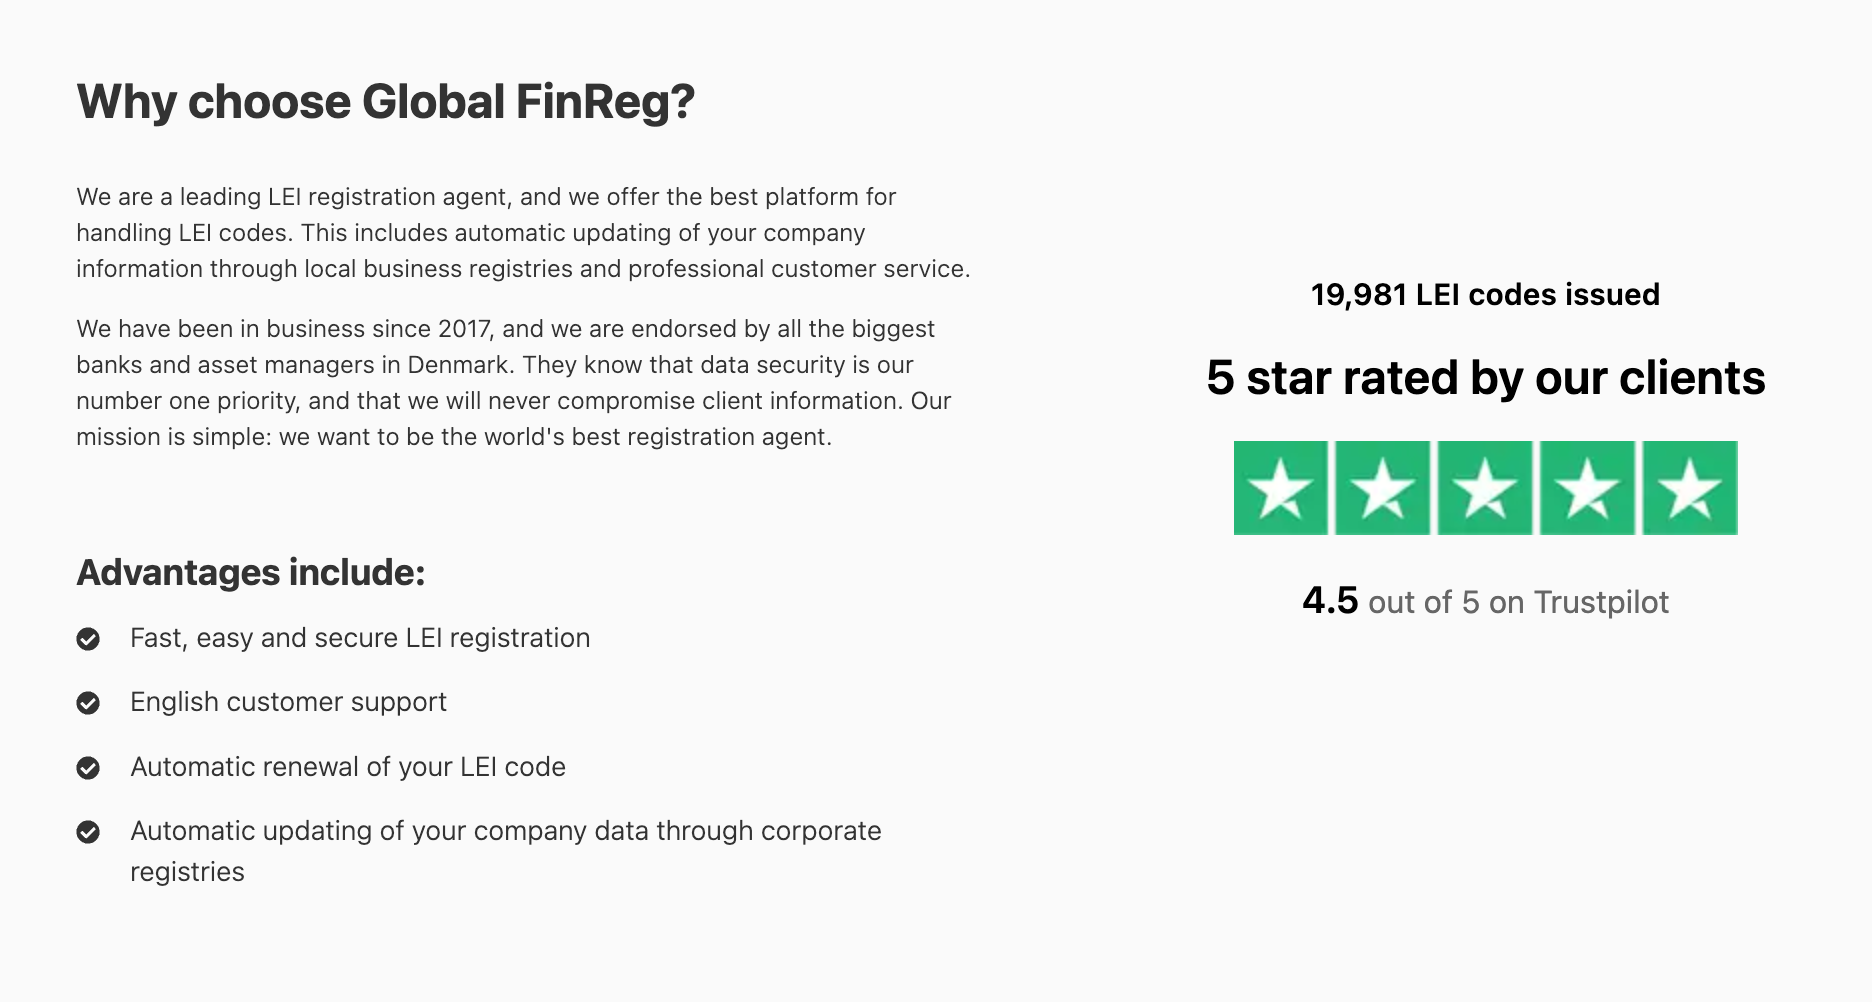Click the first Trustpilot star
The image size is (1872, 1002).
click(1281, 488)
